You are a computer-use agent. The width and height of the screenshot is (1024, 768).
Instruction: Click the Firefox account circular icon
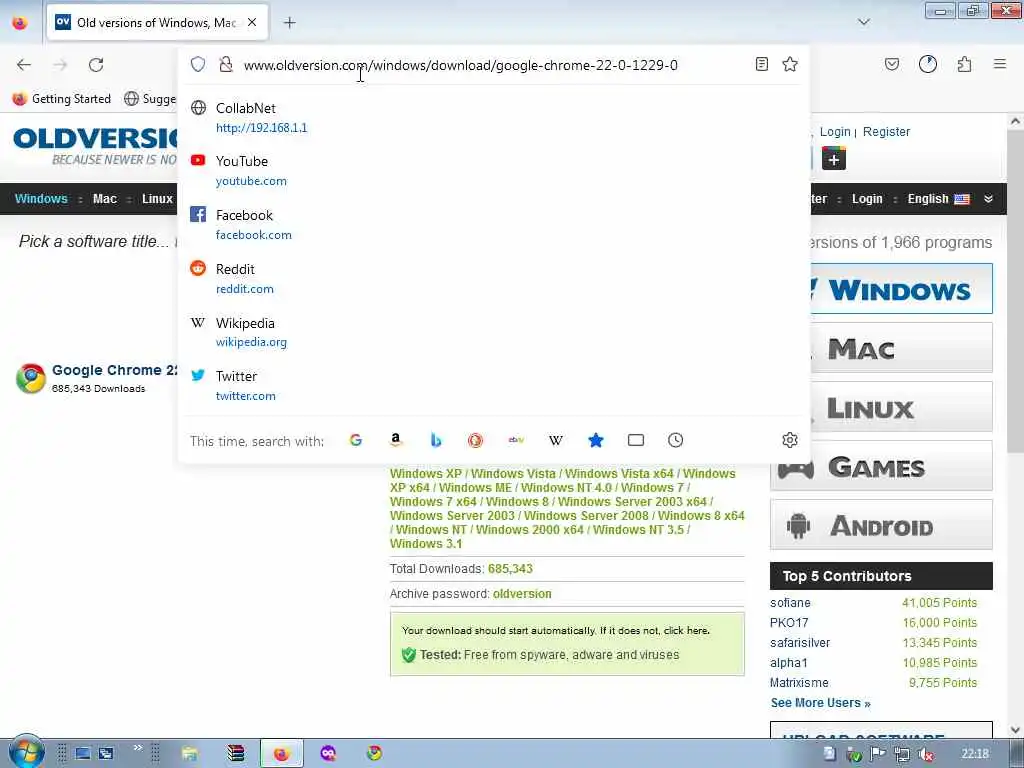click(x=927, y=64)
